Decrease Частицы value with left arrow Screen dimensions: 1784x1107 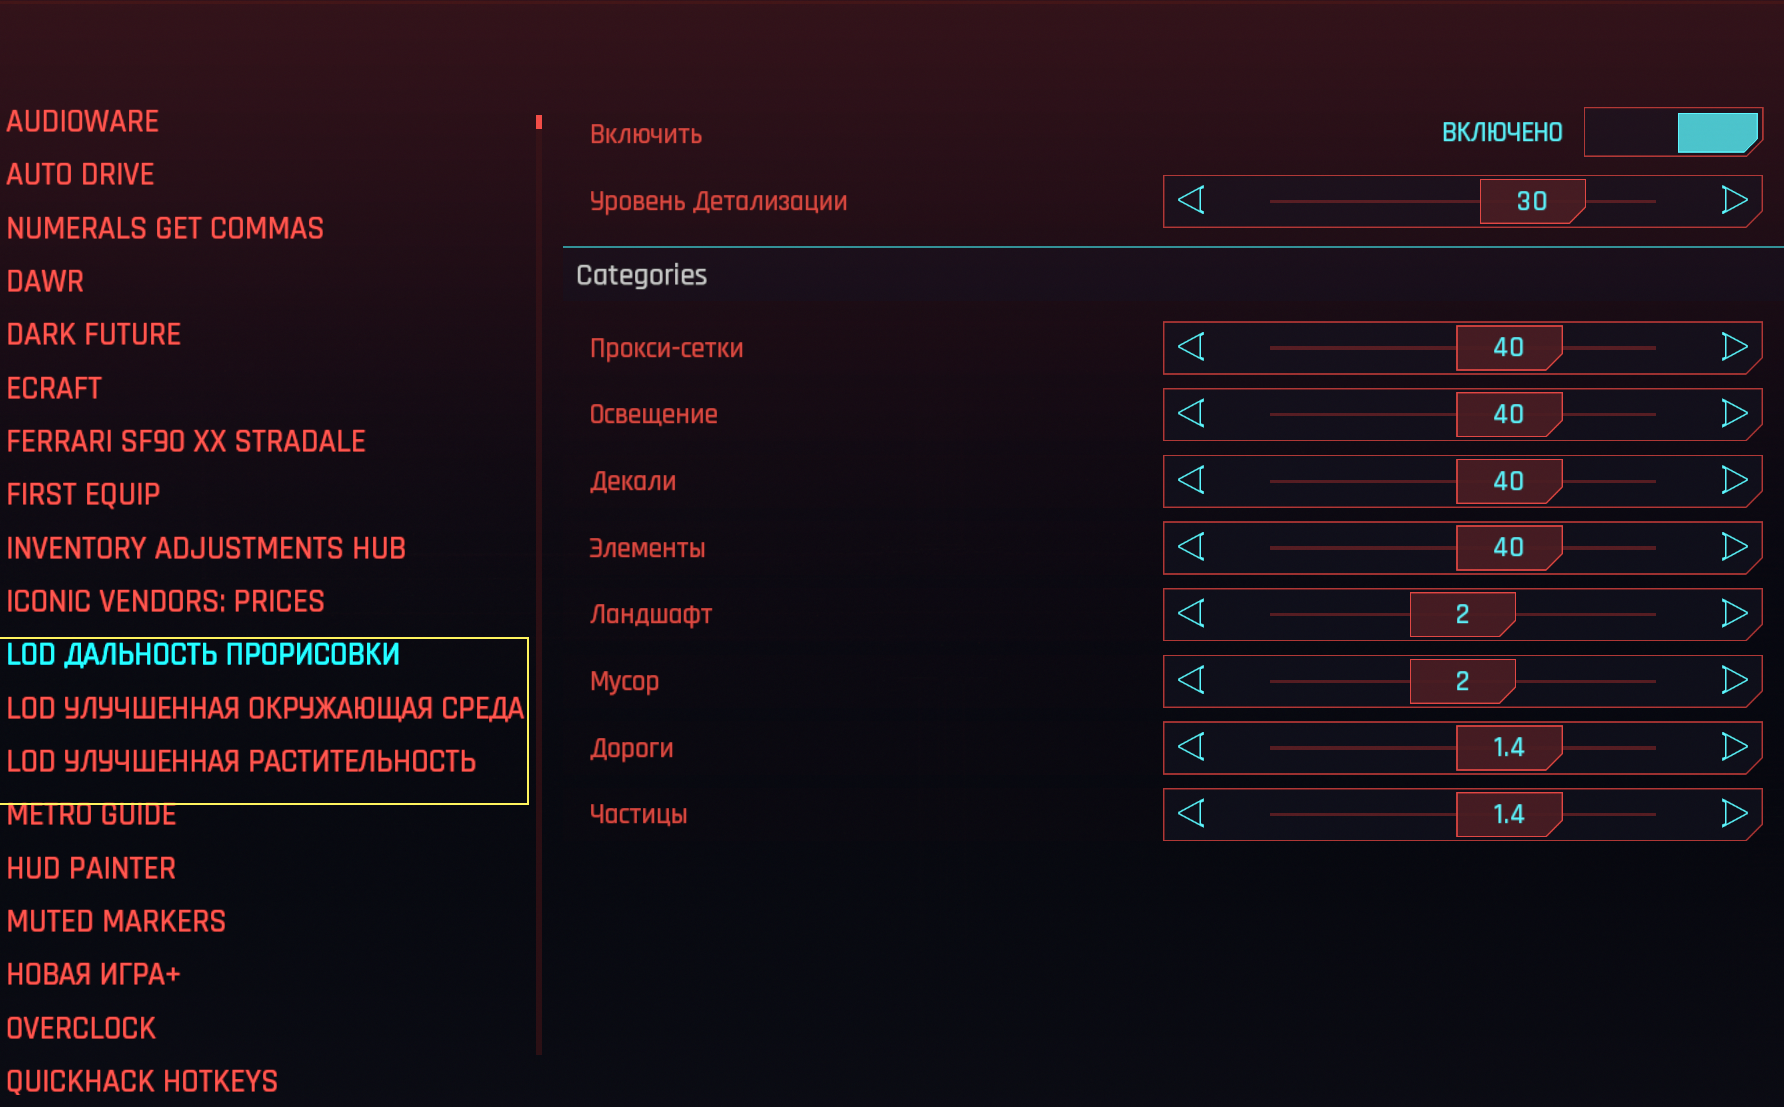(x=1191, y=813)
